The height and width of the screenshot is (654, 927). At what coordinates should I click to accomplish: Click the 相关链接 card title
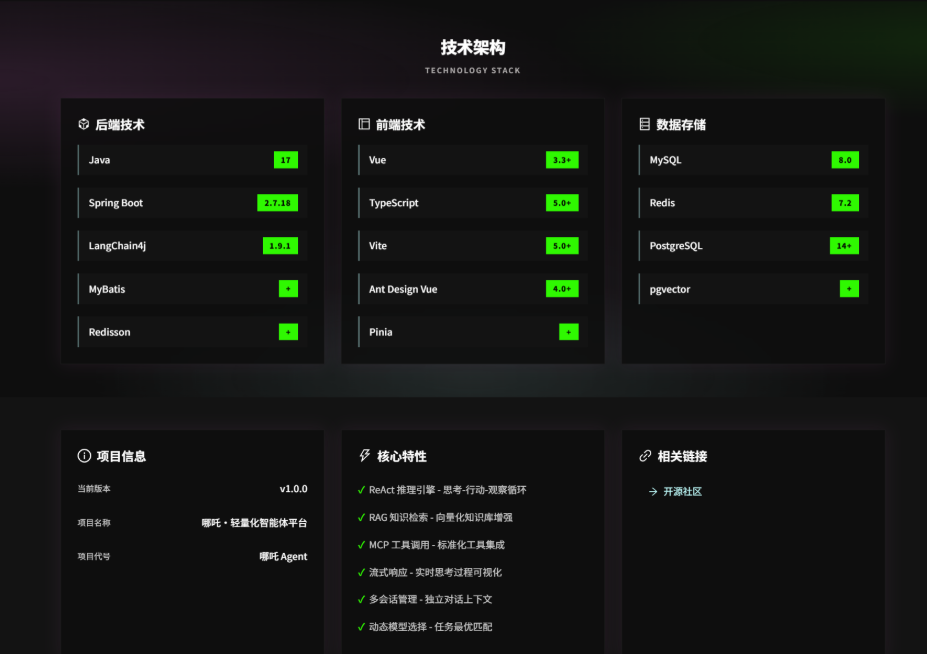682,456
